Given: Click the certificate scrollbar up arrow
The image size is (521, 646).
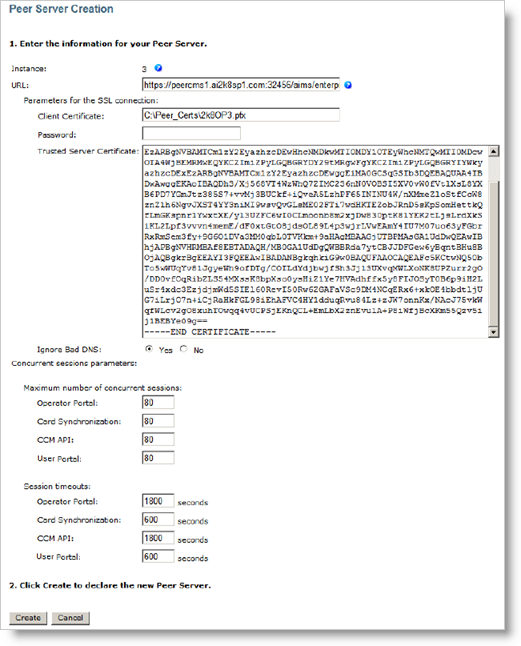Looking at the screenshot, I should [x=493, y=151].
